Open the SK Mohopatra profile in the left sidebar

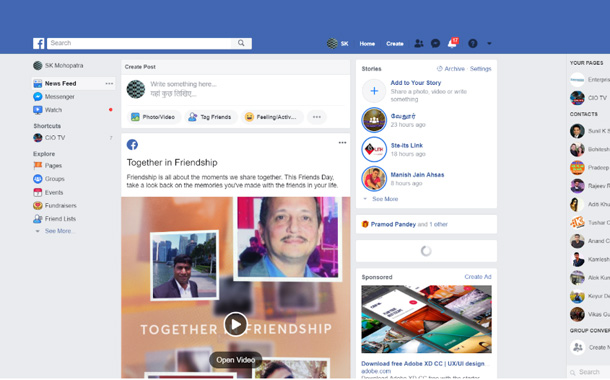[58, 65]
